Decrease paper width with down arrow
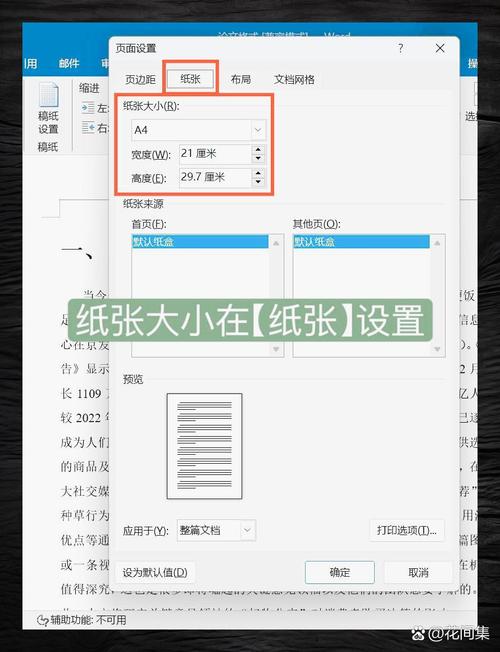This screenshot has width=500, height=652. pos(258,158)
